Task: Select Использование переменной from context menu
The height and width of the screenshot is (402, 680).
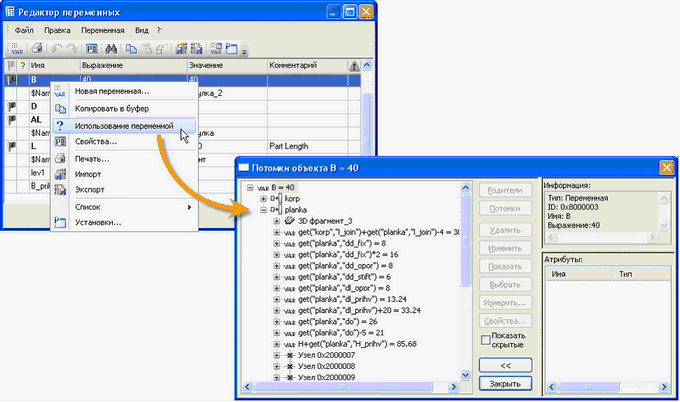Action: pos(124,125)
